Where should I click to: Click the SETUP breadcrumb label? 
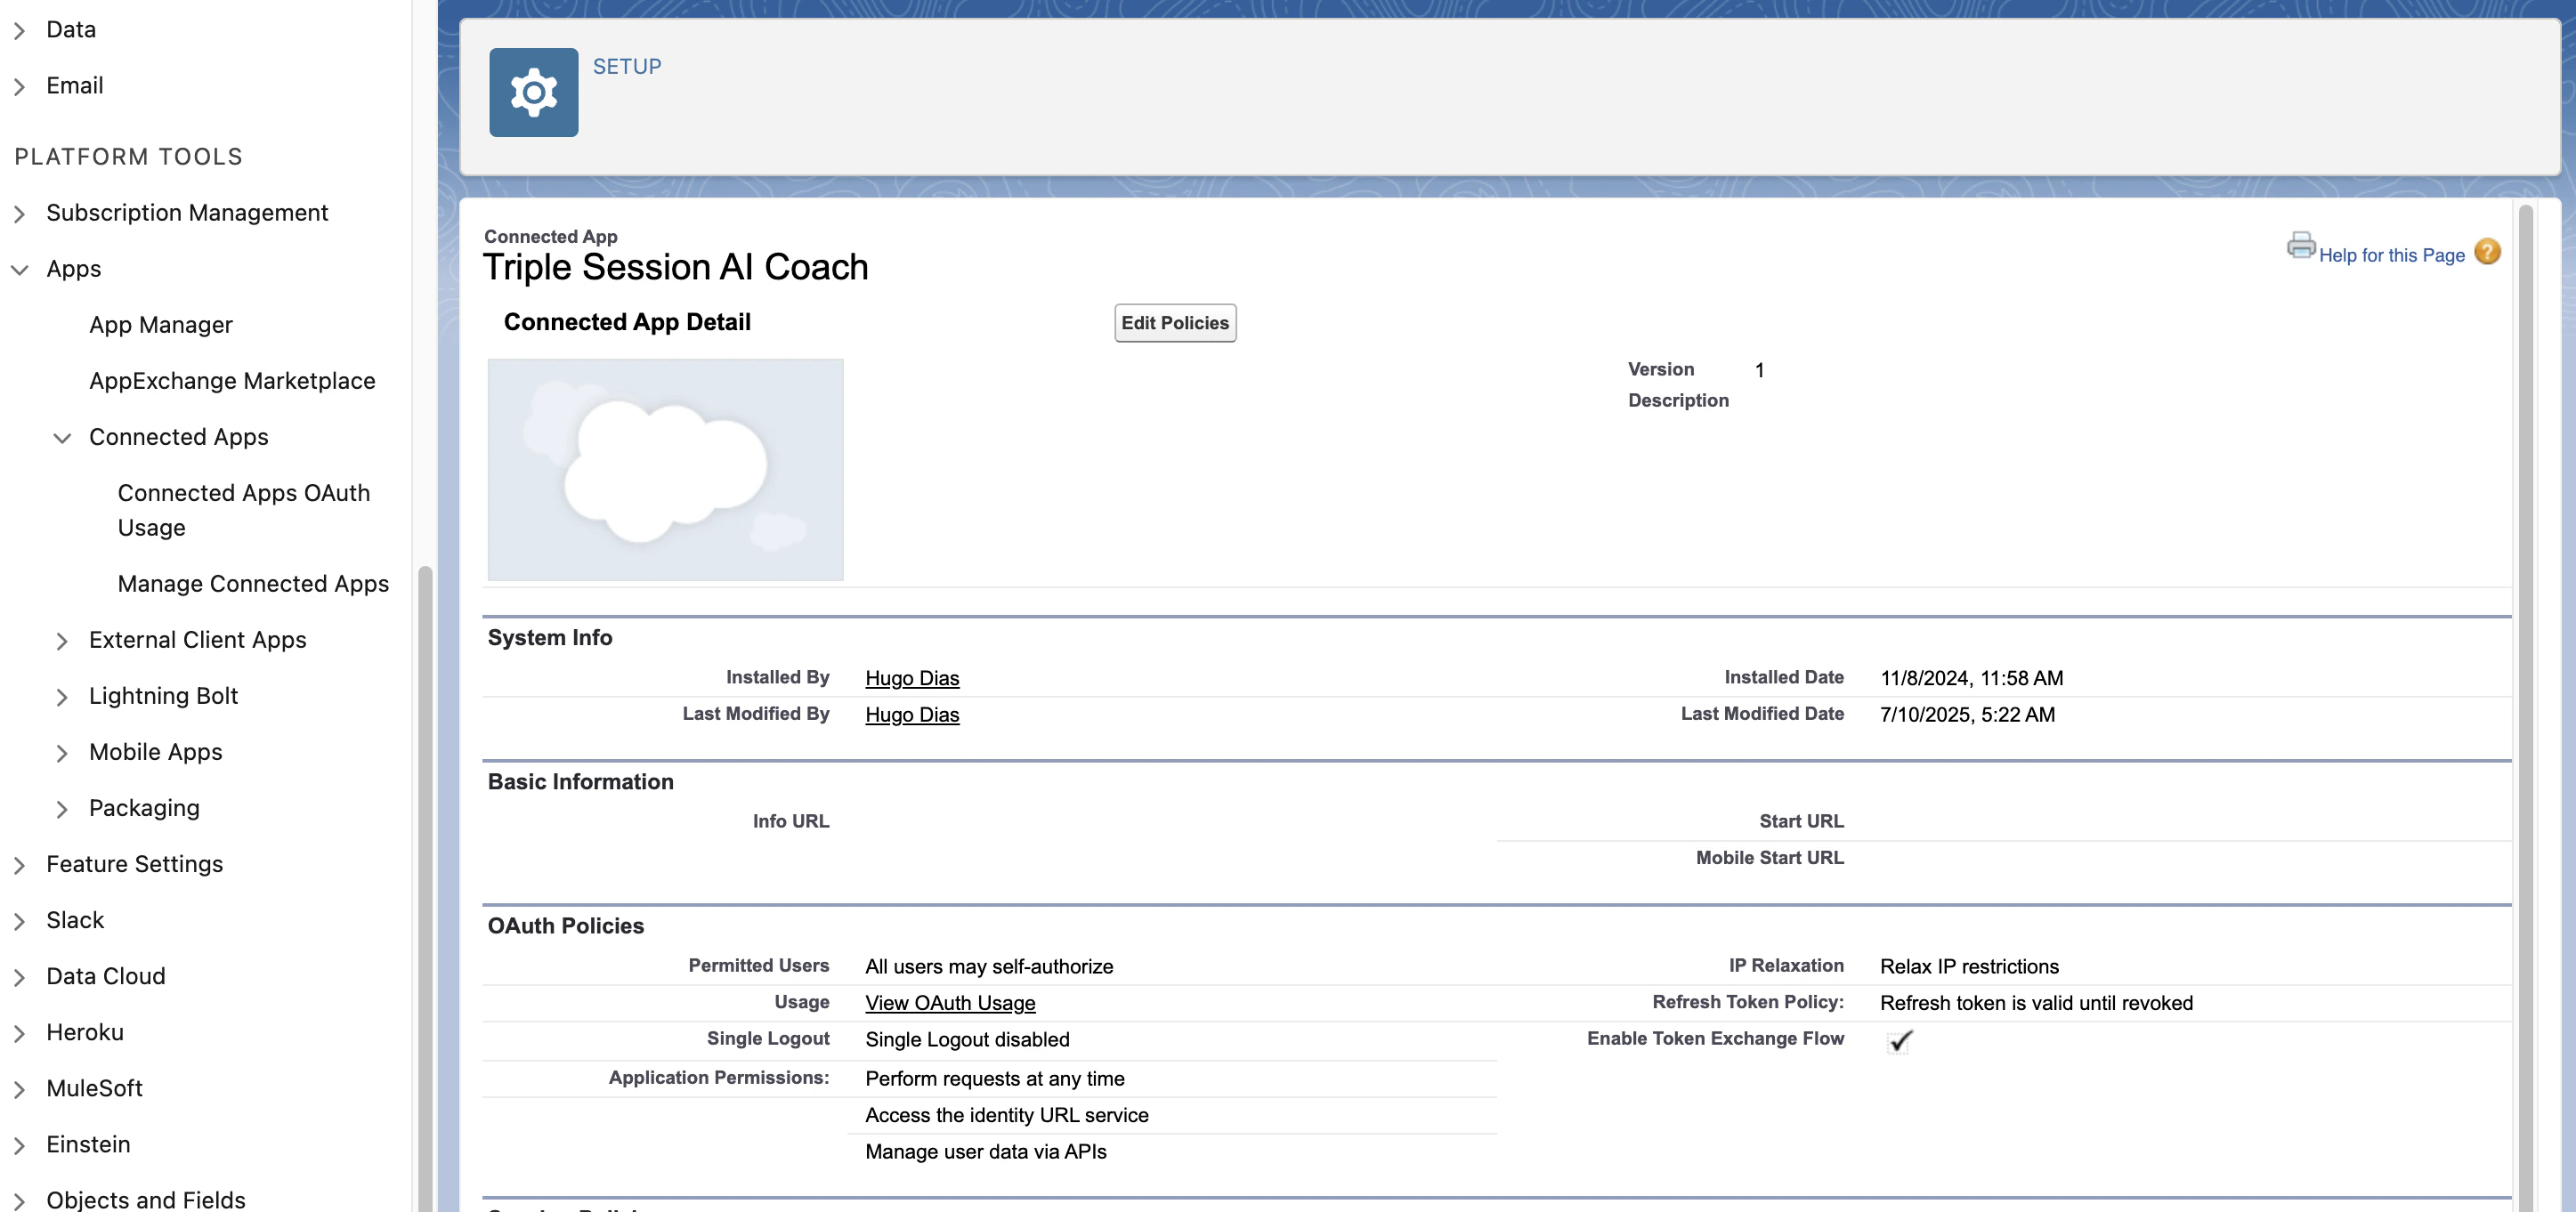coord(627,66)
